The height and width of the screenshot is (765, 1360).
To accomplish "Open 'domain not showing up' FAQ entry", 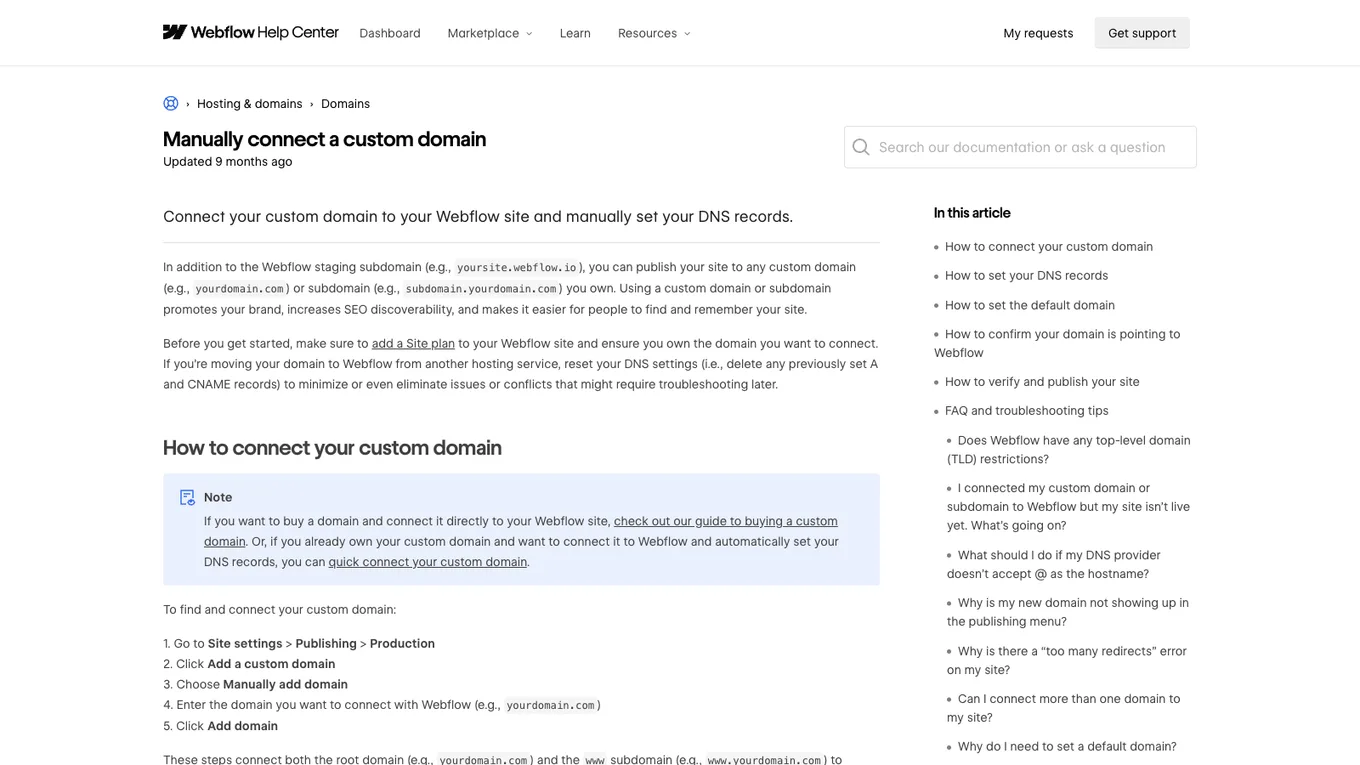I will [x=1068, y=612].
